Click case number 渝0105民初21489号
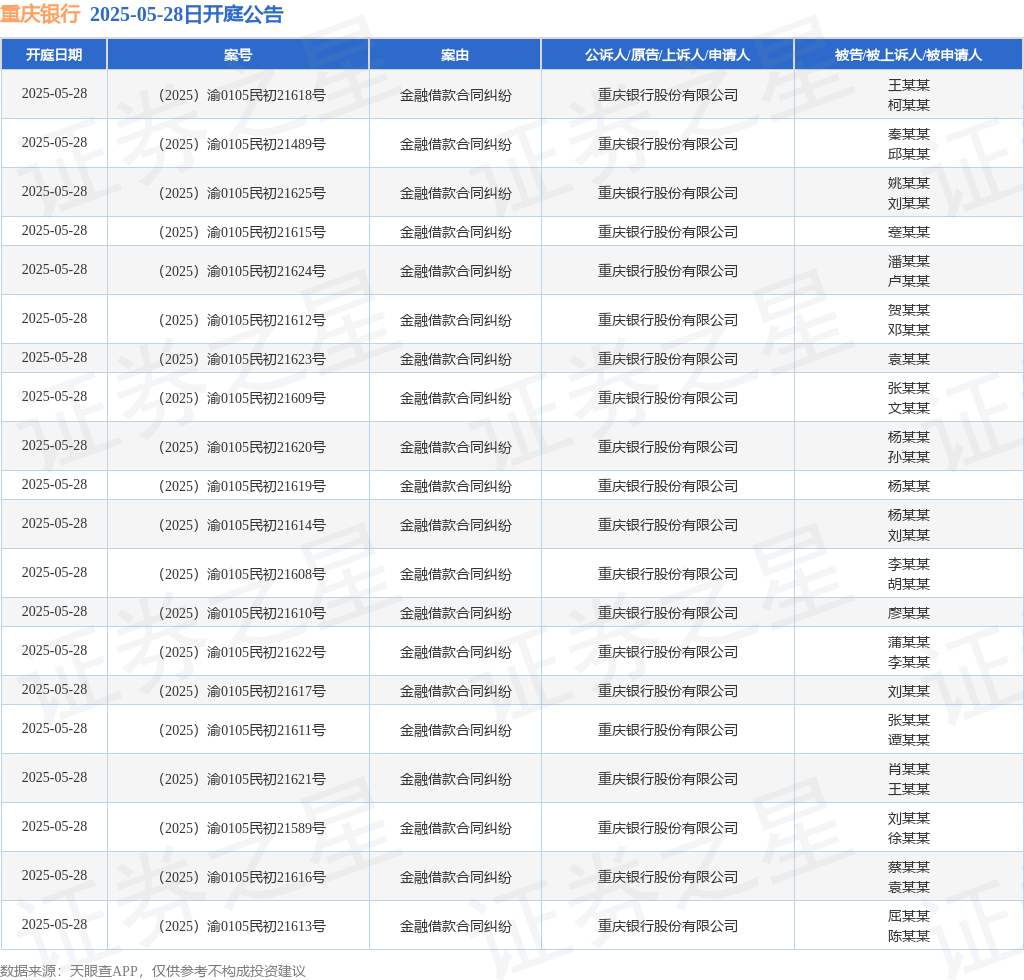 pyautogui.click(x=242, y=144)
